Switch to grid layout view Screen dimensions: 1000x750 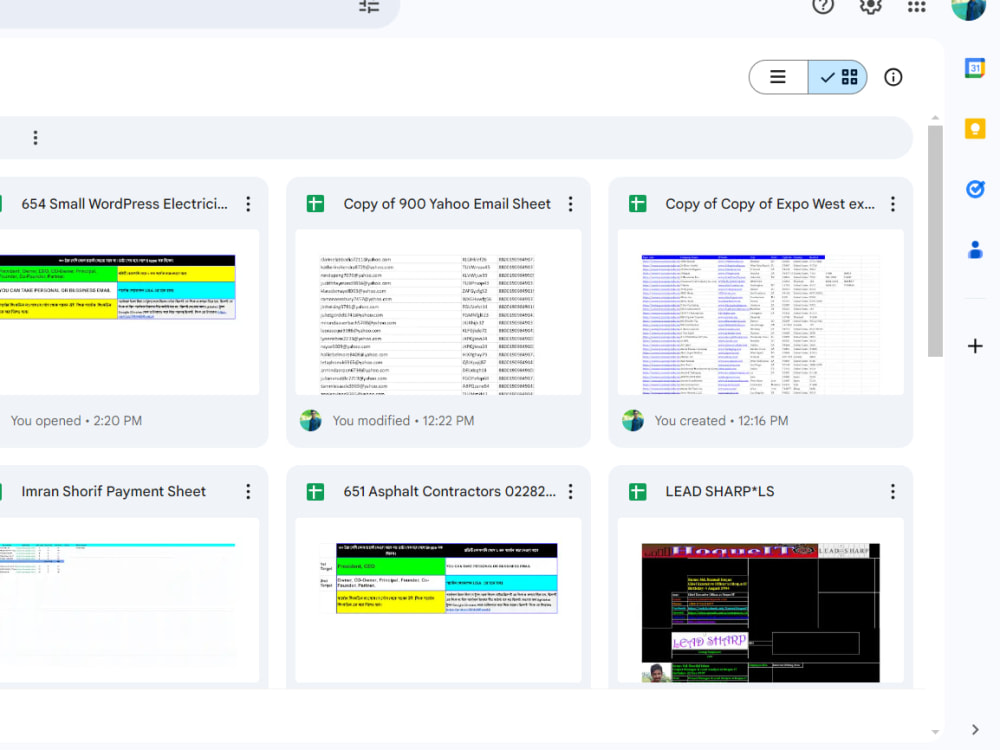click(837, 77)
